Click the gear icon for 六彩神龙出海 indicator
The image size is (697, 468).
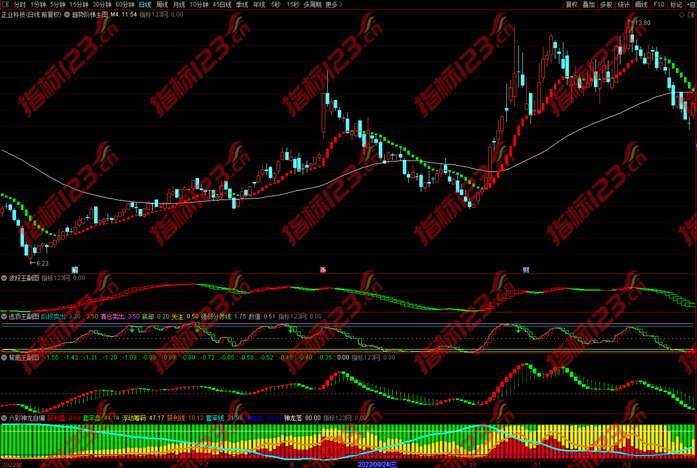(4, 415)
